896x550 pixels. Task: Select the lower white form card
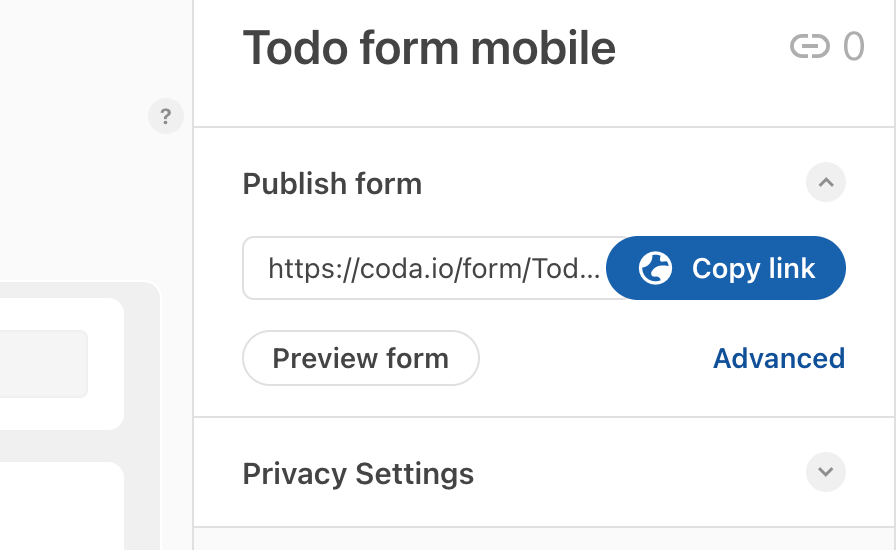click(60, 505)
